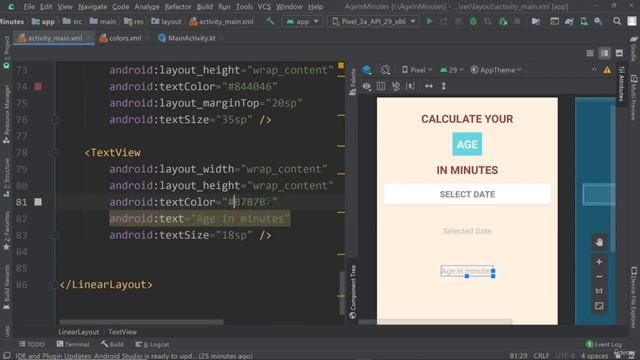
Task: Click the AGE label in preview
Action: (467, 144)
